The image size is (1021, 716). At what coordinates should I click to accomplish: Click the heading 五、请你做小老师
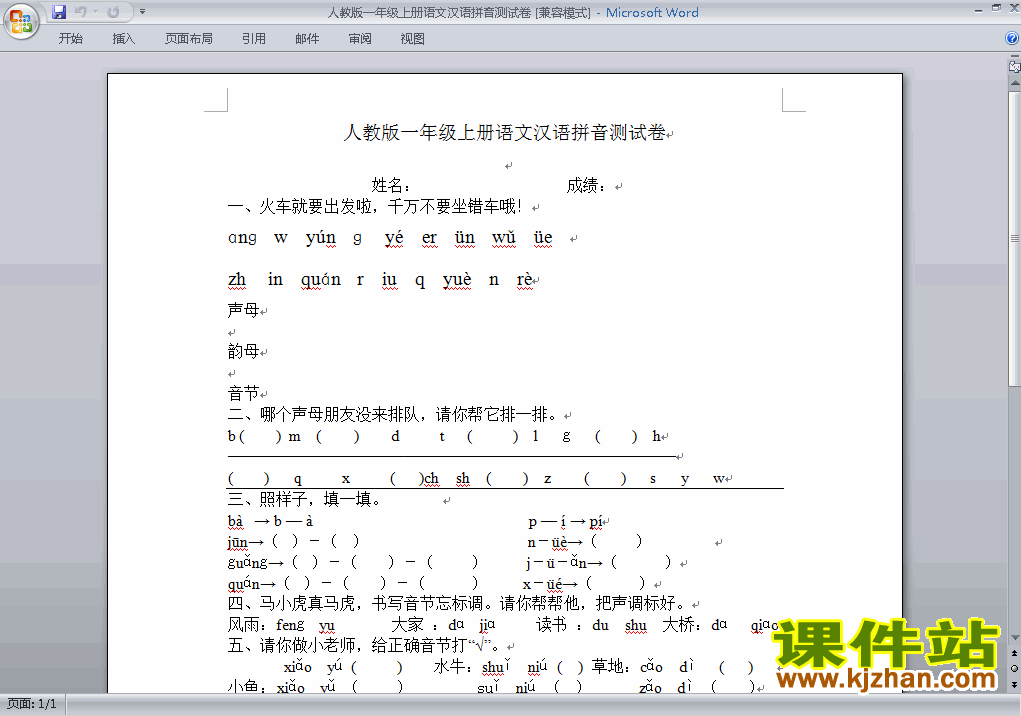click(364, 646)
